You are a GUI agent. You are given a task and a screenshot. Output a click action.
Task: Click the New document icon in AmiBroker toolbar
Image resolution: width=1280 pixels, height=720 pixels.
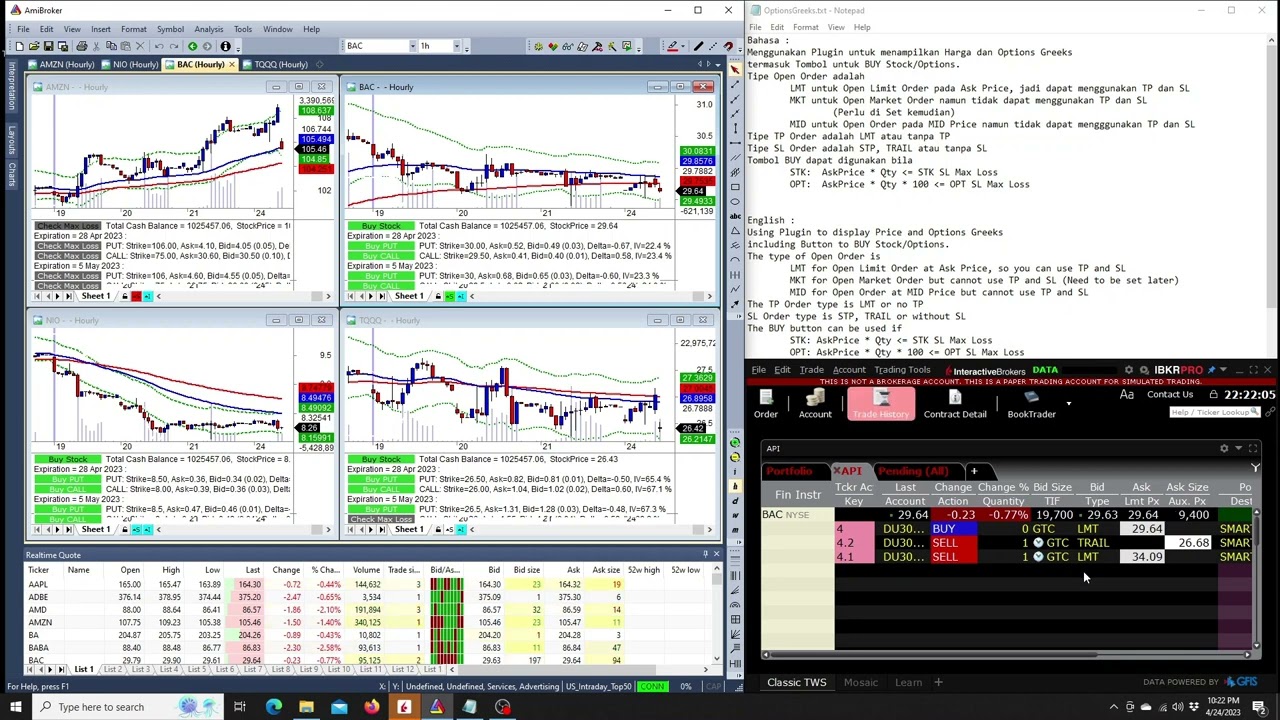(19, 46)
